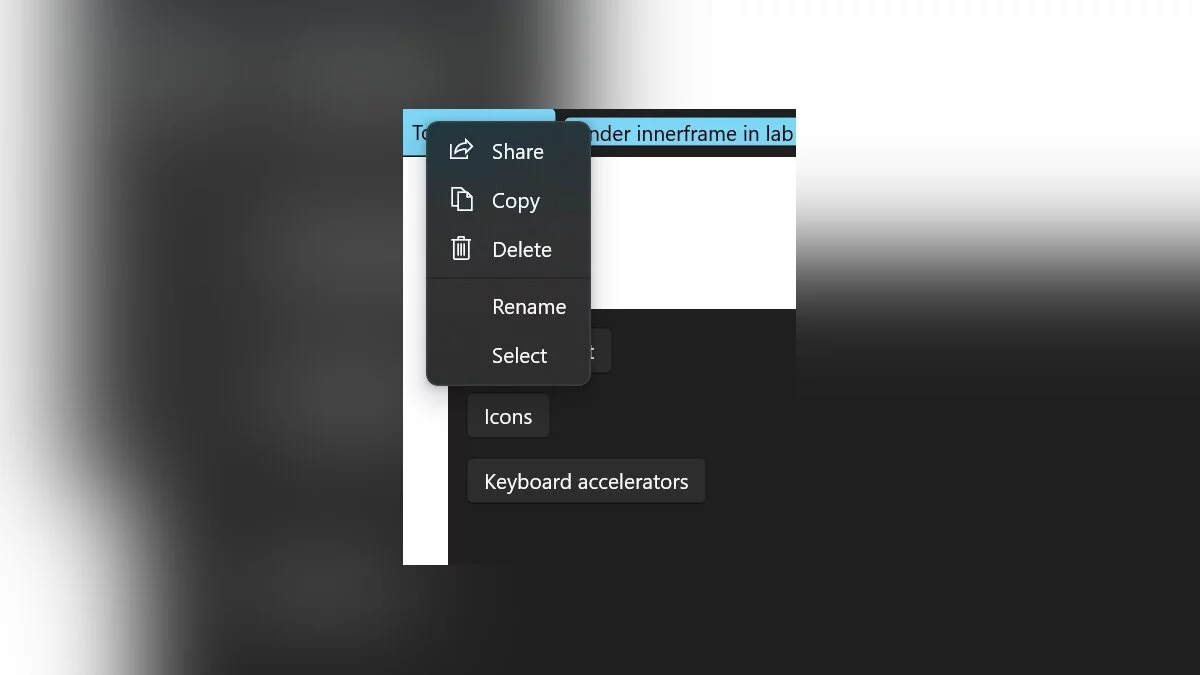Open the Keyboard accelerators button

[x=586, y=481]
